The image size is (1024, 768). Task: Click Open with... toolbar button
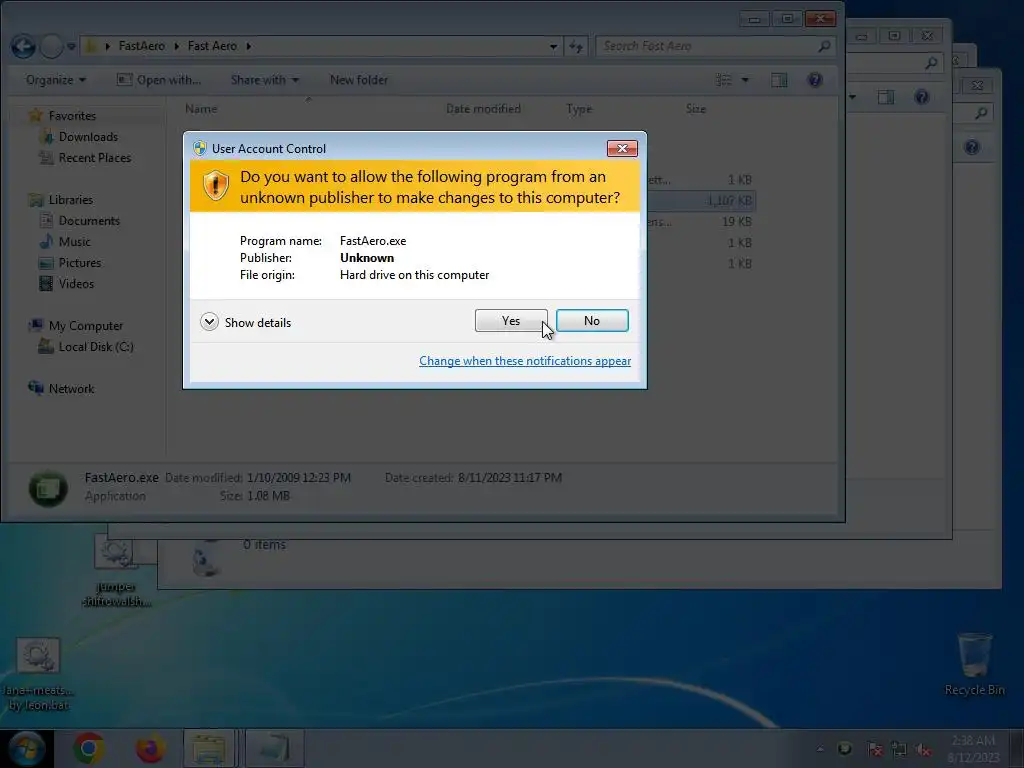click(x=159, y=80)
